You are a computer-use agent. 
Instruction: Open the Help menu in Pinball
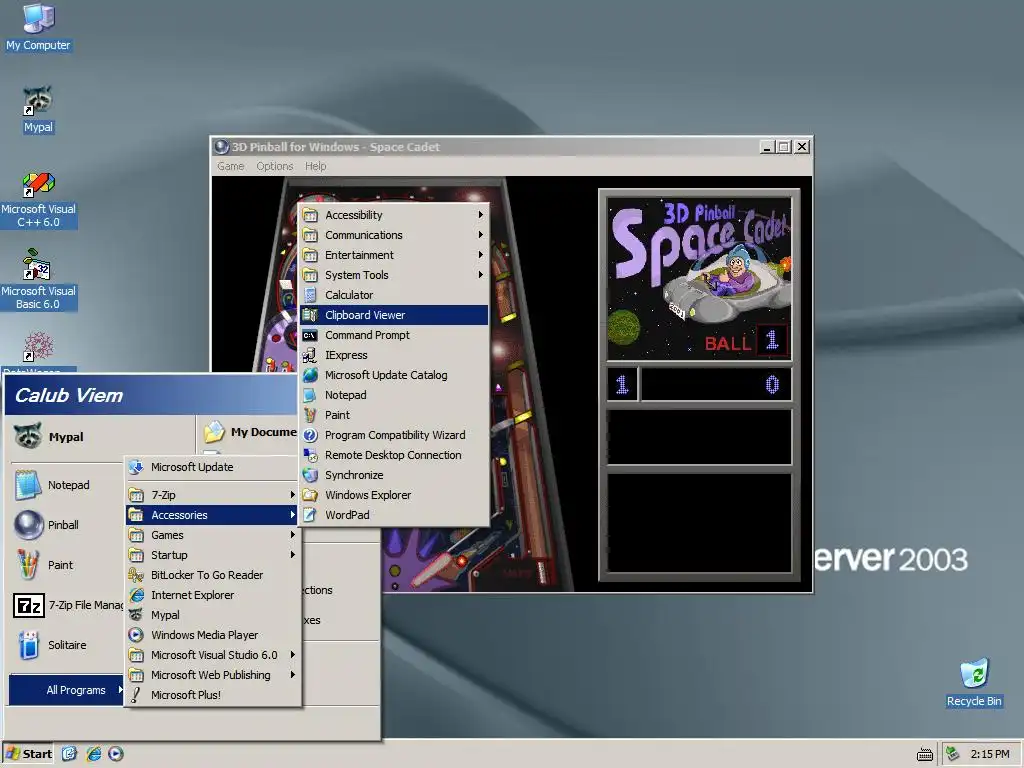[x=315, y=166]
